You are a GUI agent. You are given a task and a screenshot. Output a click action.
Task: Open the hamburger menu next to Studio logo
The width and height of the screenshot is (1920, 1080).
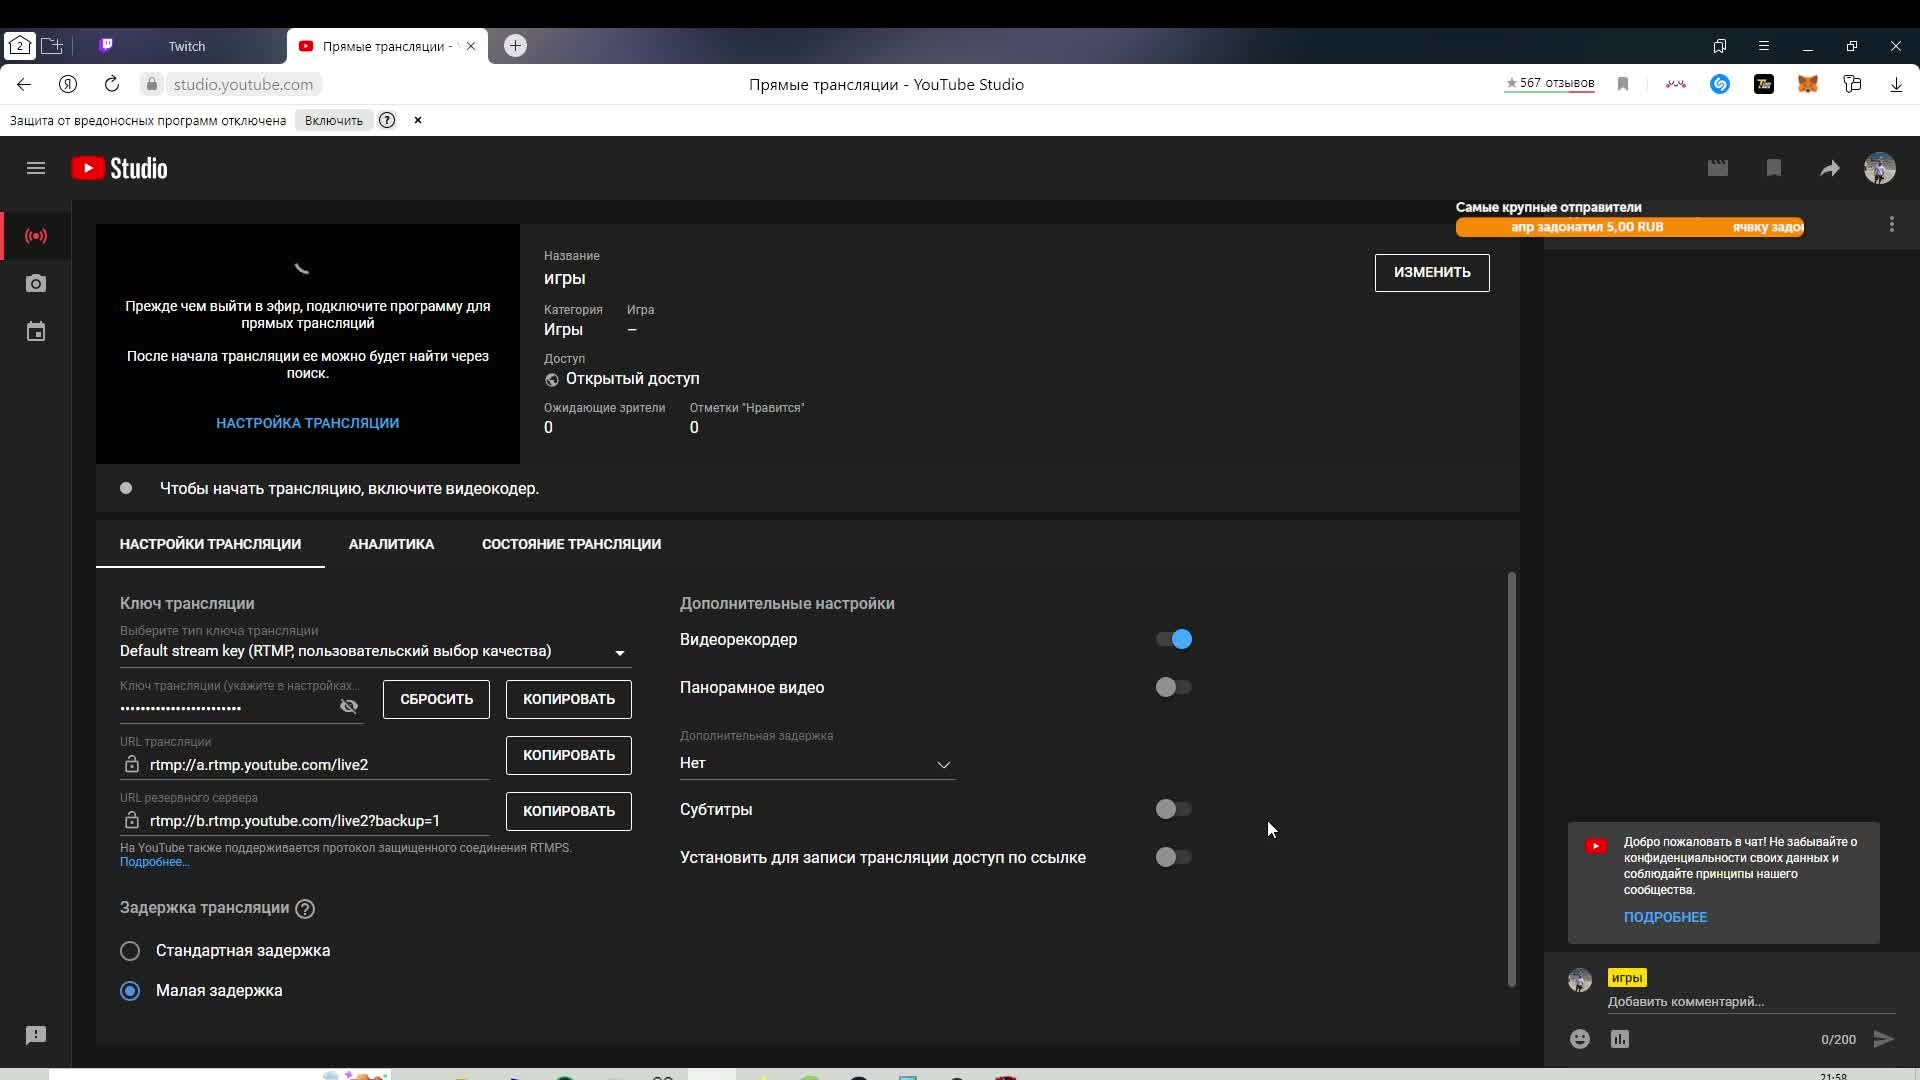pyautogui.click(x=36, y=168)
